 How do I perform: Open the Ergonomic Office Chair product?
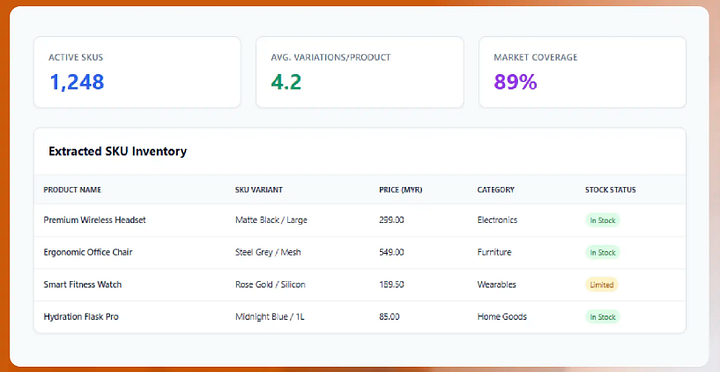(88, 252)
